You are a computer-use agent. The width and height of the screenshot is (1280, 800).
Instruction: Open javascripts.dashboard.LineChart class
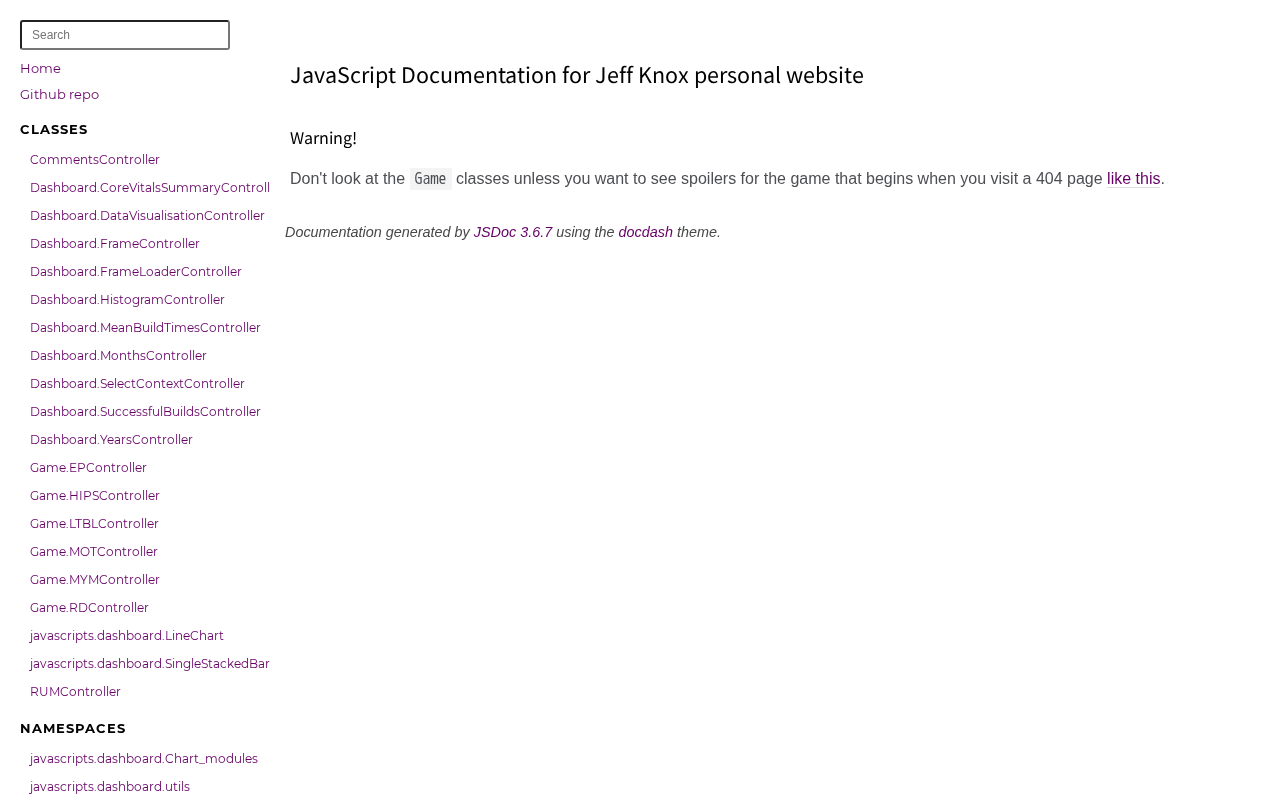click(127, 636)
